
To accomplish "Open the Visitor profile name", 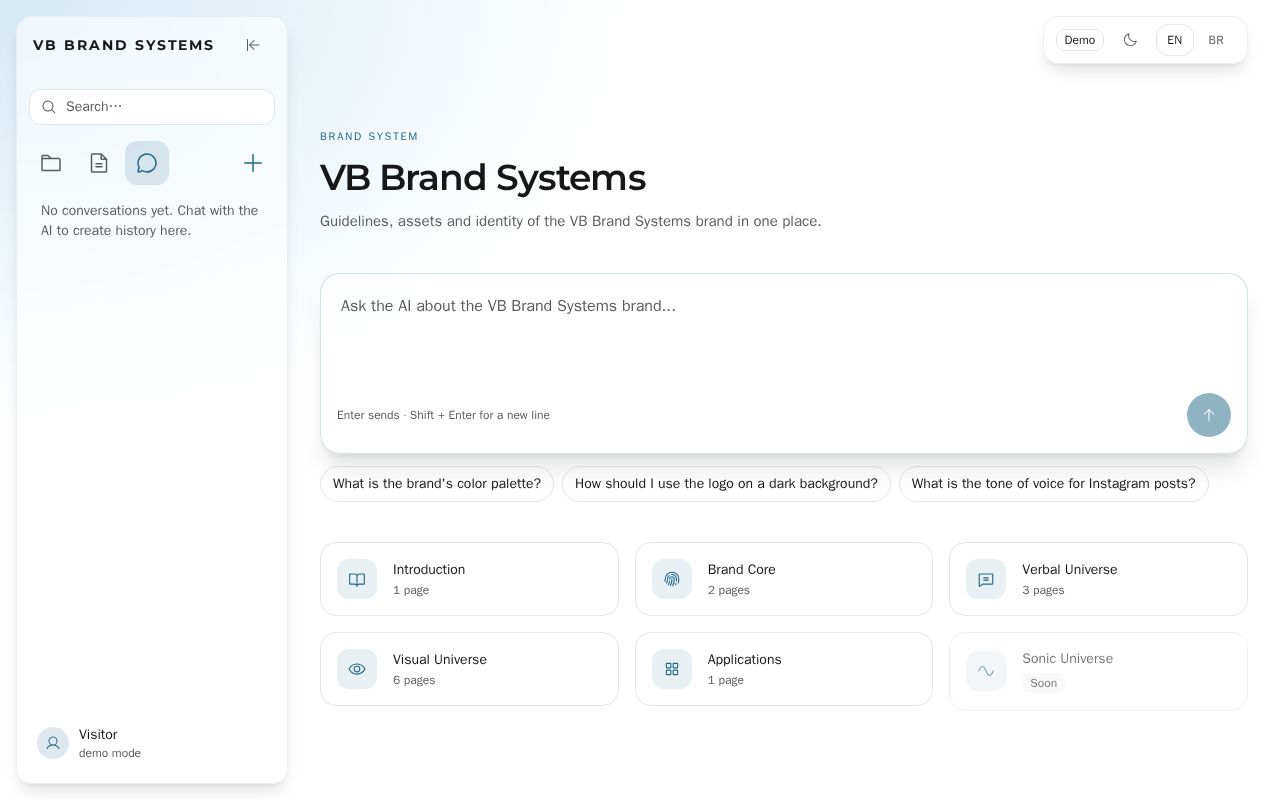I will (x=98, y=735).
